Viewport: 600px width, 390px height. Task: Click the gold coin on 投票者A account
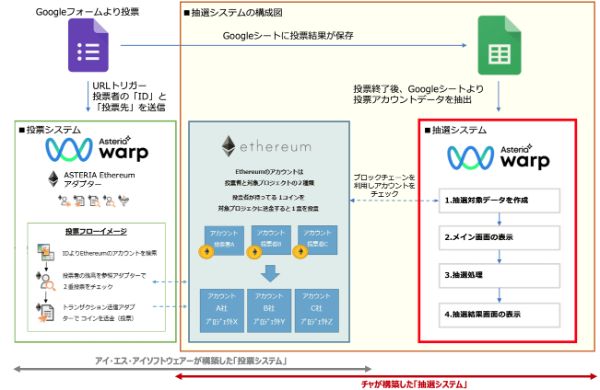click(x=206, y=251)
